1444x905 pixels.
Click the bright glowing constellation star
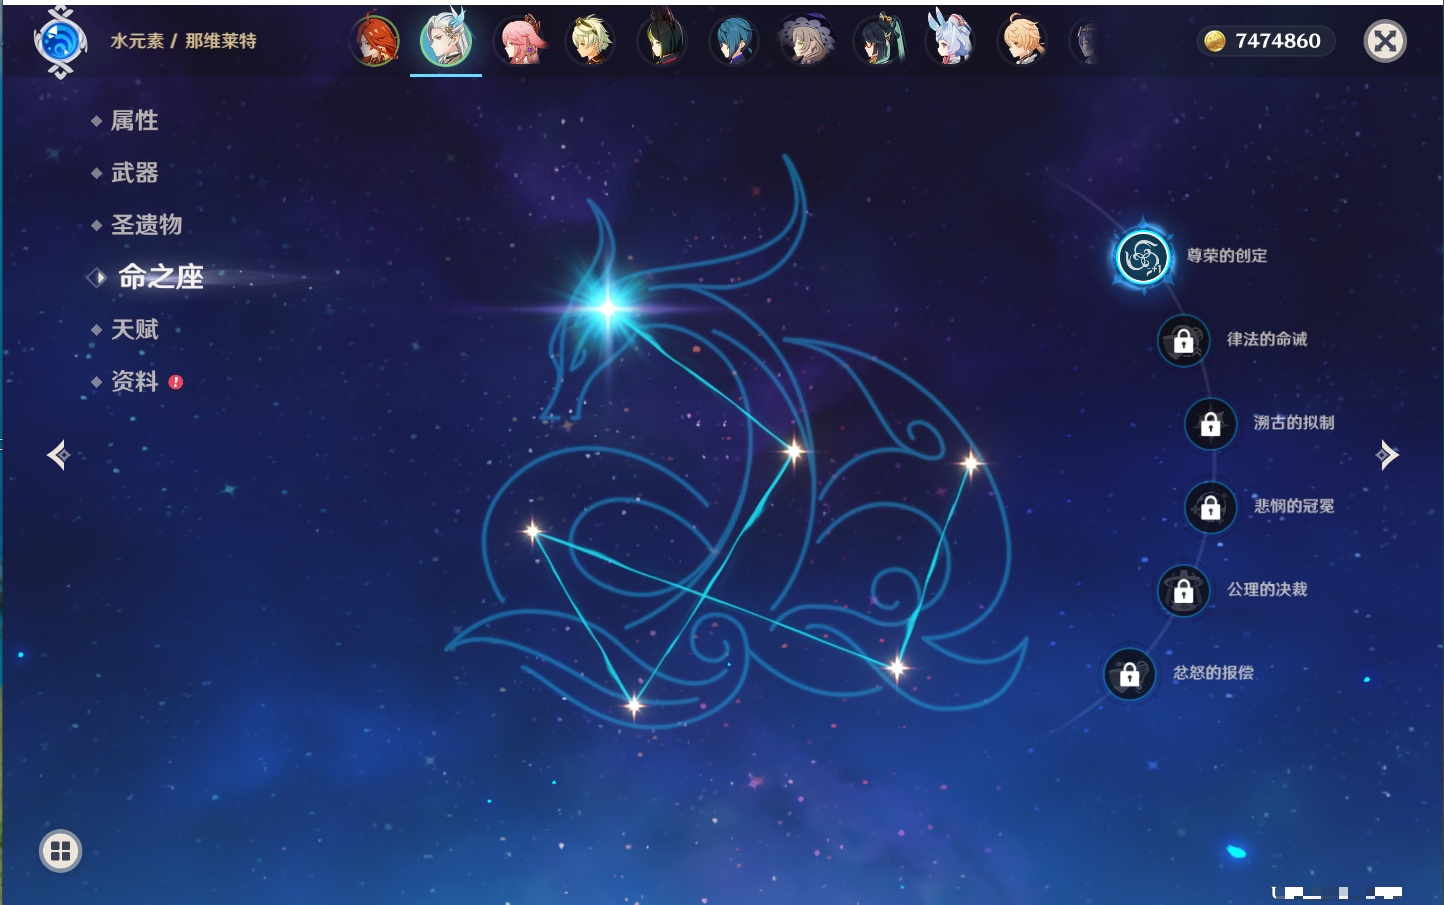click(x=607, y=308)
